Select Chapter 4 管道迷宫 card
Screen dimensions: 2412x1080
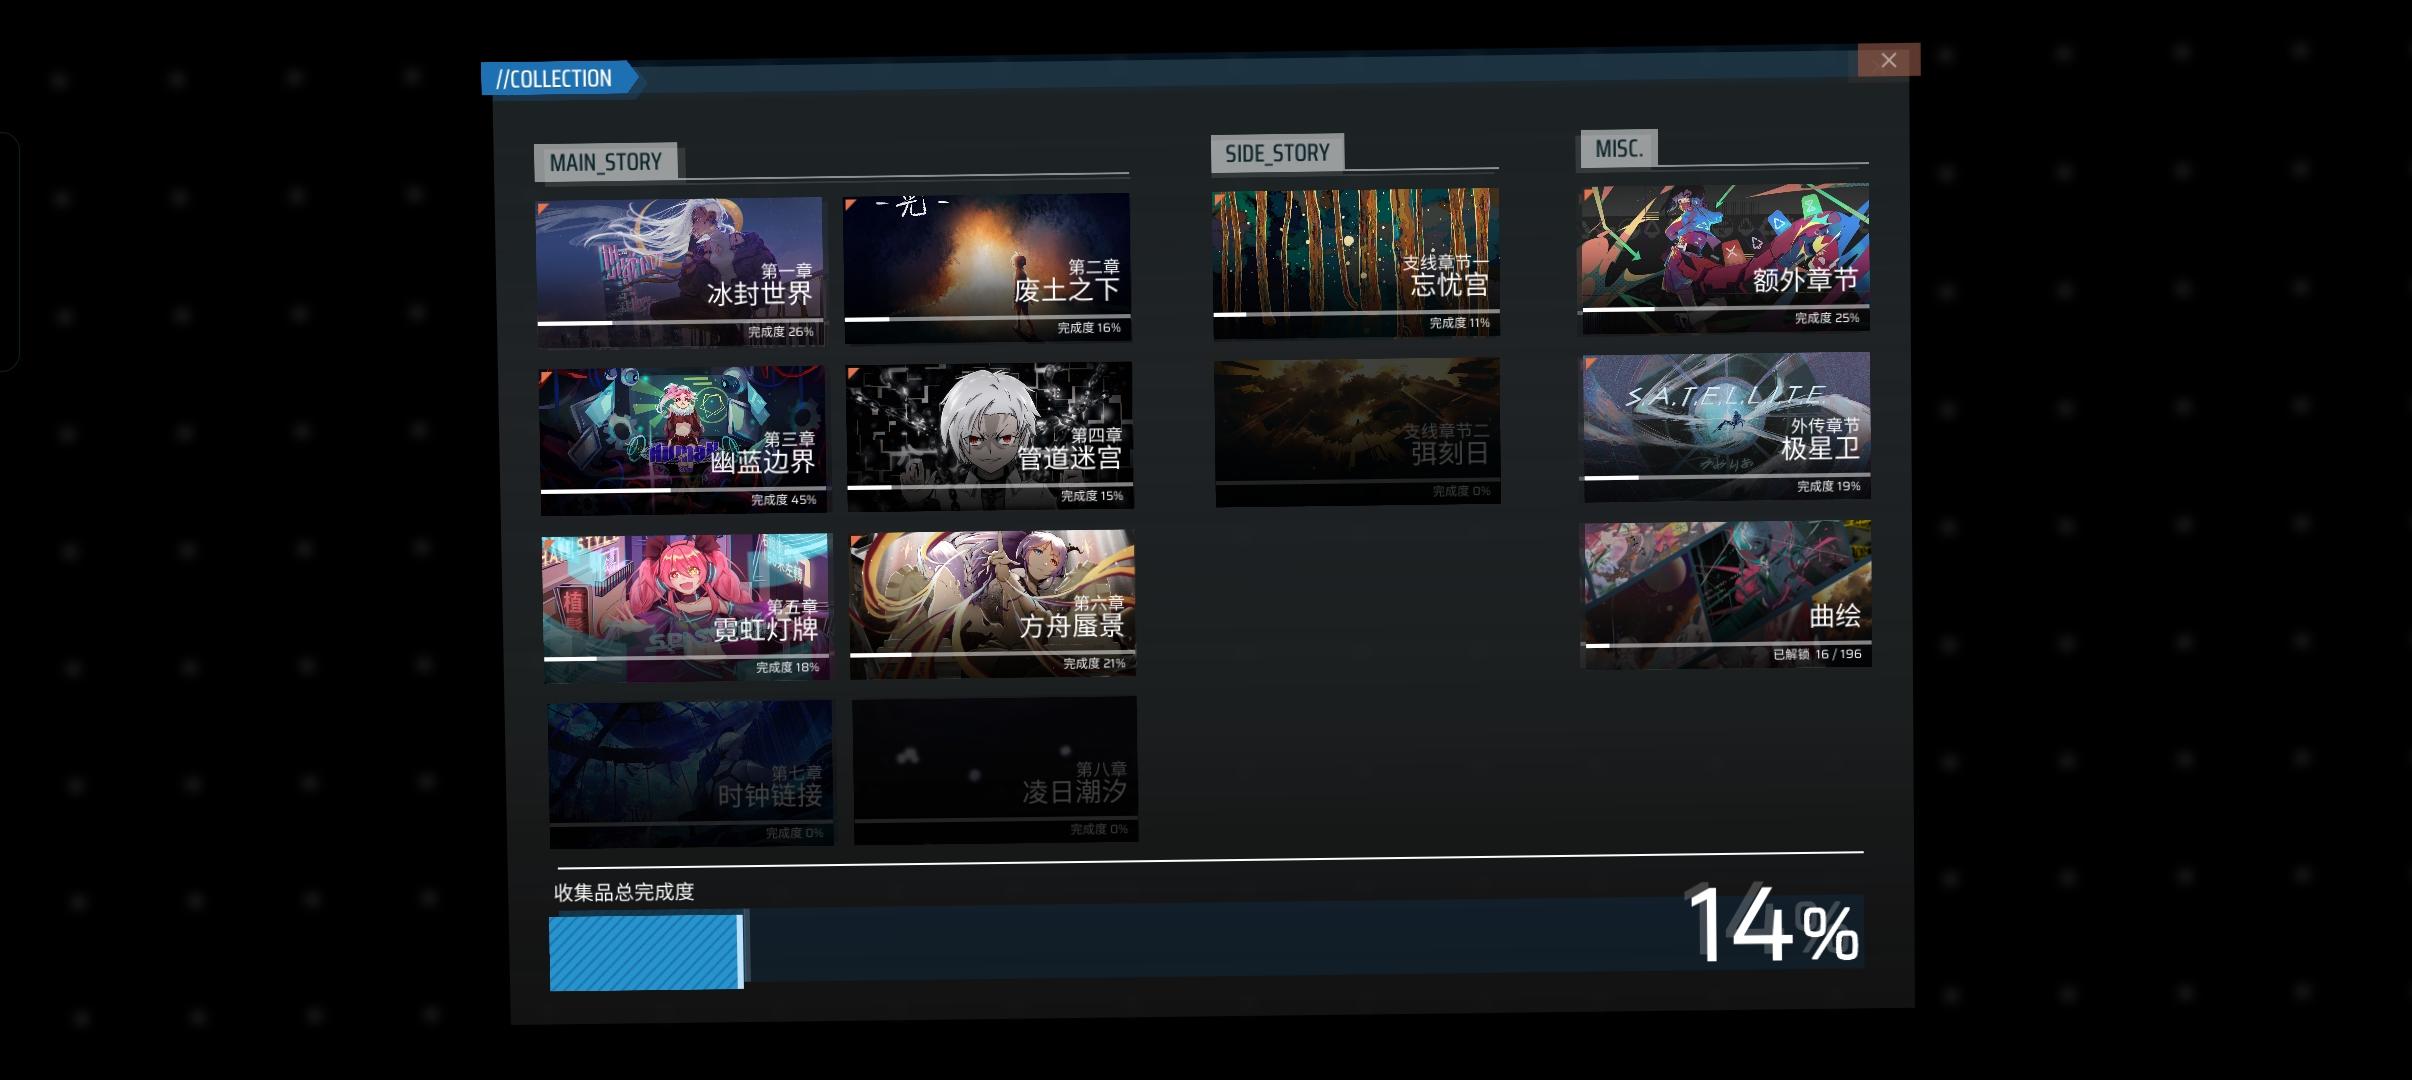point(989,436)
